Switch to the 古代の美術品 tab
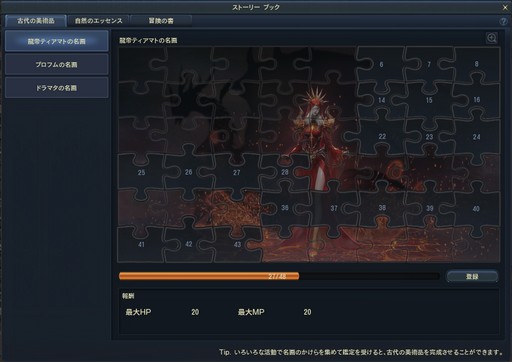Viewport: 512px width, 362px height. click(36, 21)
